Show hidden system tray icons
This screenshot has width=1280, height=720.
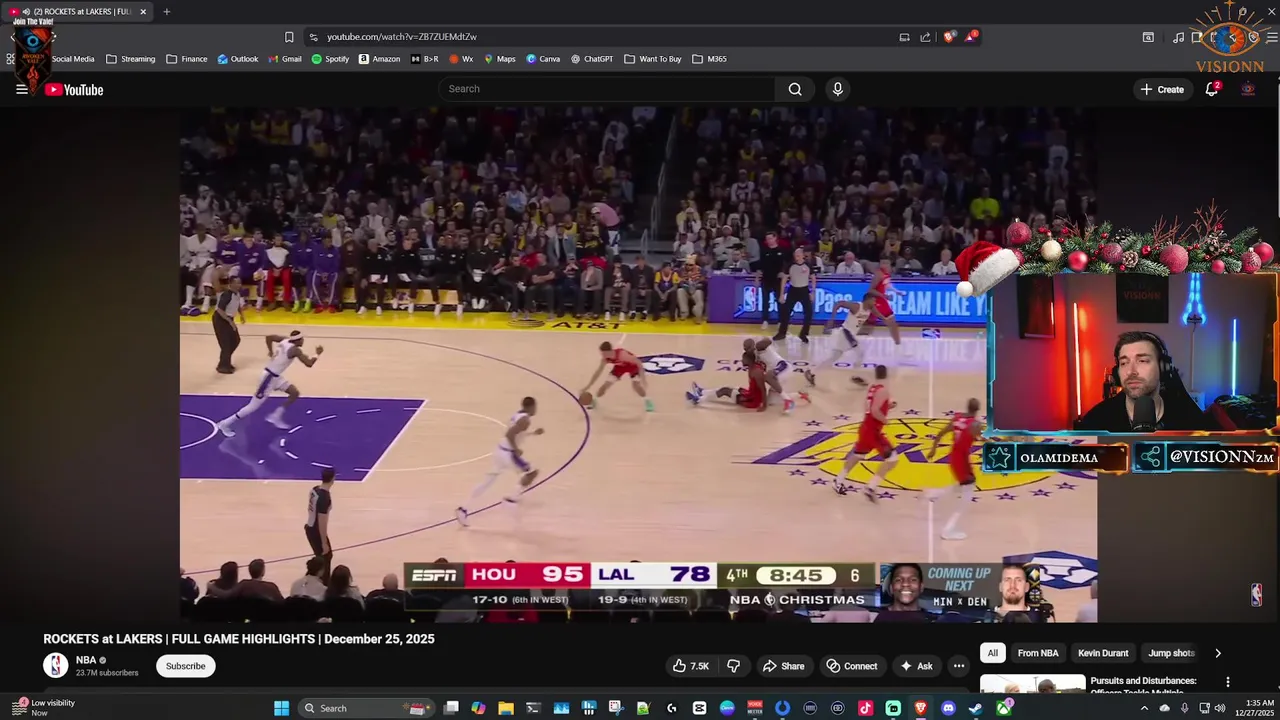coord(1144,708)
